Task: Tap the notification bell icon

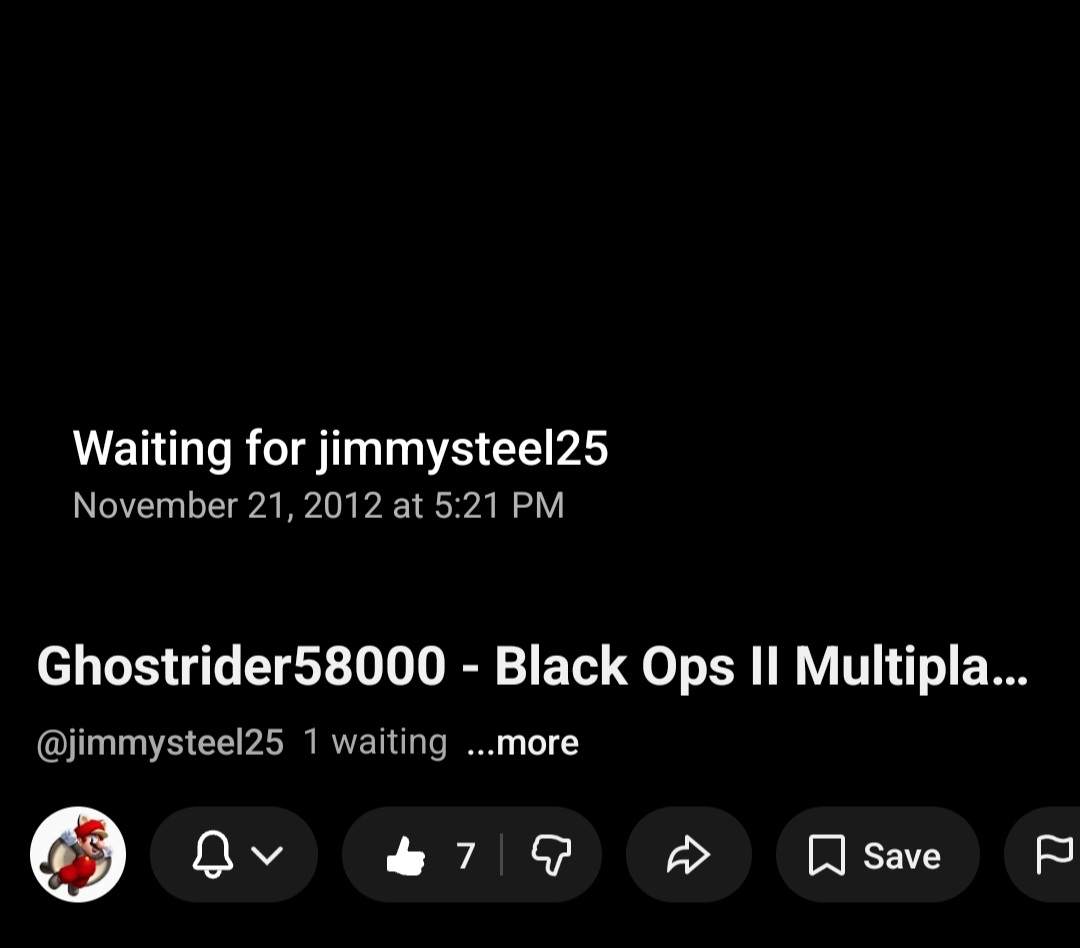Action: click(212, 854)
